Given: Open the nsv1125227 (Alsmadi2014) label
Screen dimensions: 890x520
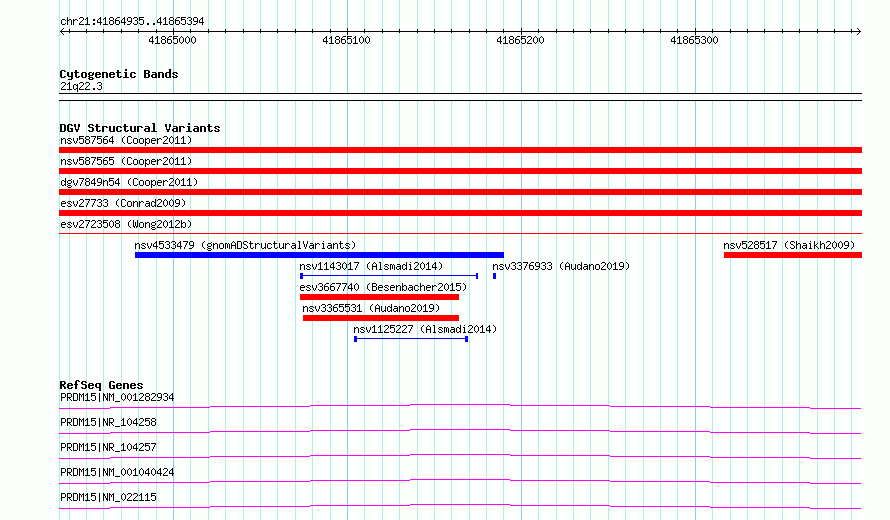Looking at the screenshot, I should coord(425,329).
